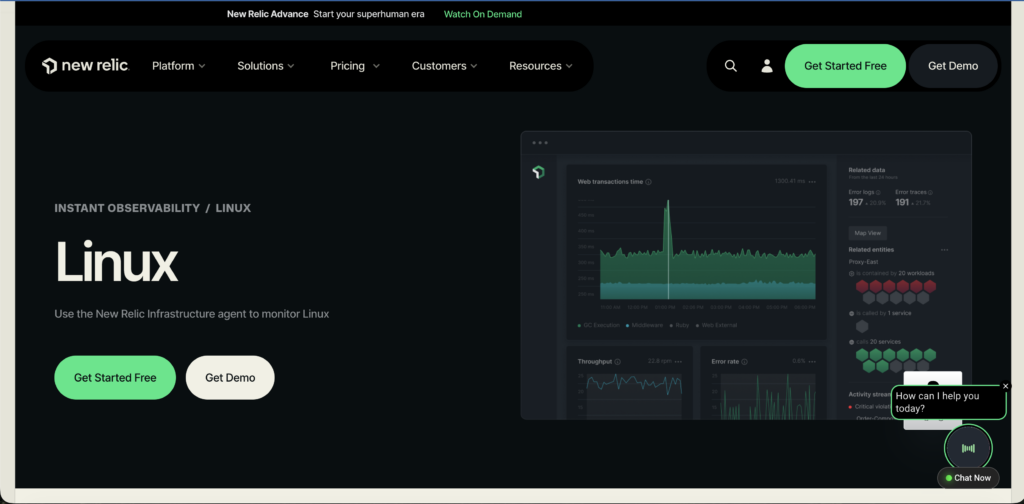Screen dimensions: 1024x504
Task: Open the chat voice assistant bubble
Action: point(968,448)
